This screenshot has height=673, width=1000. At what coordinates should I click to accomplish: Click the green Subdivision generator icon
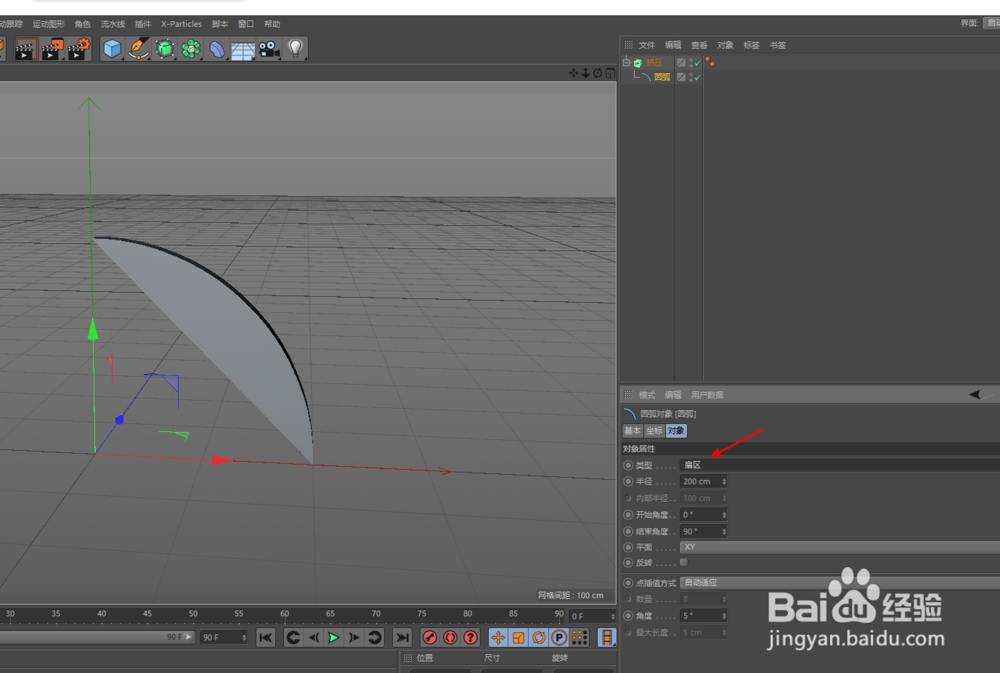[x=165, y=49]
